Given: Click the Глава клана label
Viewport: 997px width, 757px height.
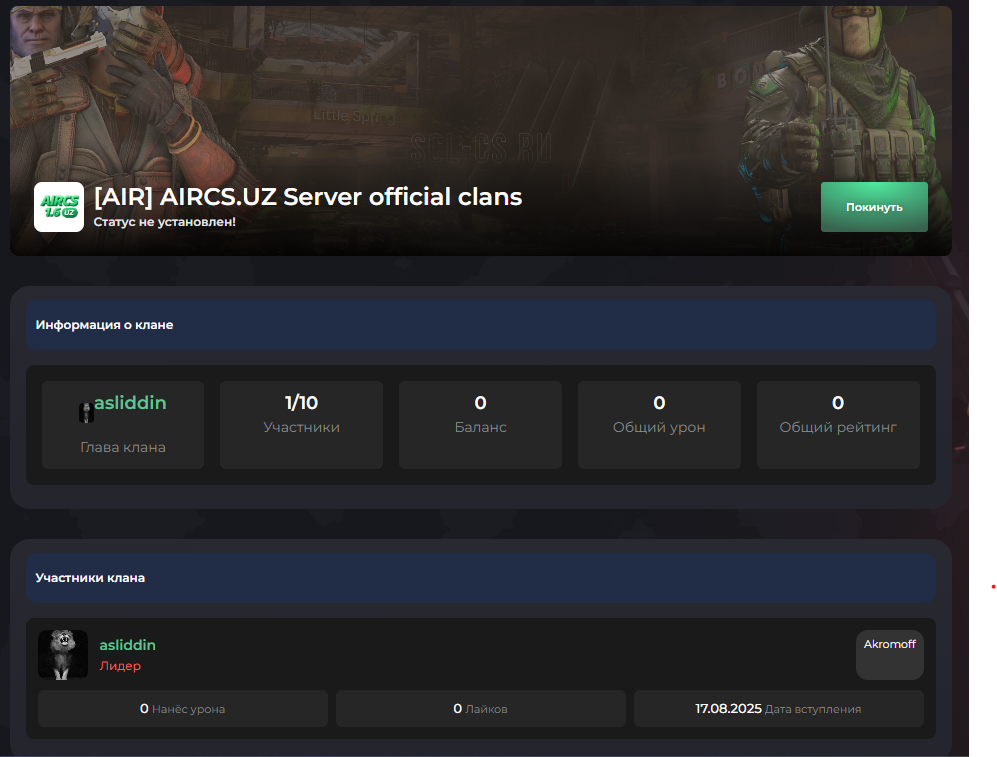Looking at the screenshot, I should (123, 447).
